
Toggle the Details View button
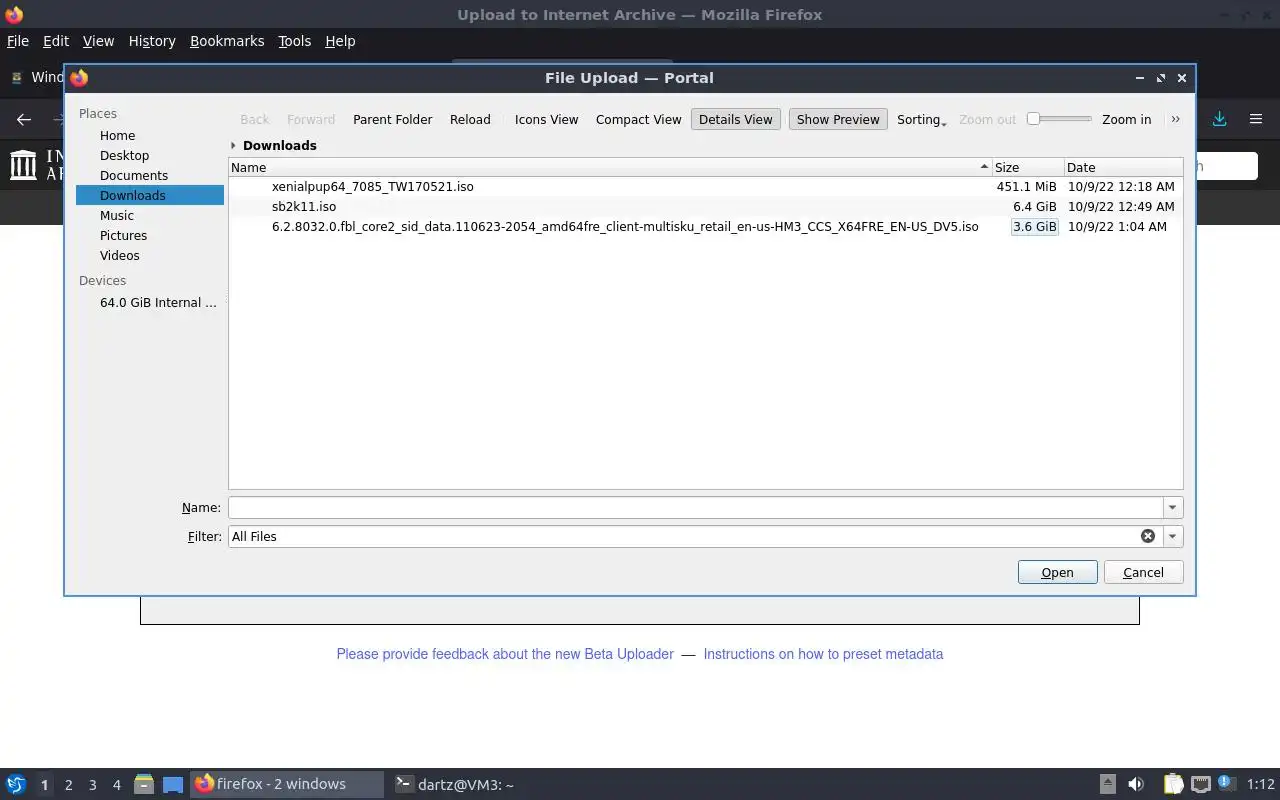[x=736, y=119]
